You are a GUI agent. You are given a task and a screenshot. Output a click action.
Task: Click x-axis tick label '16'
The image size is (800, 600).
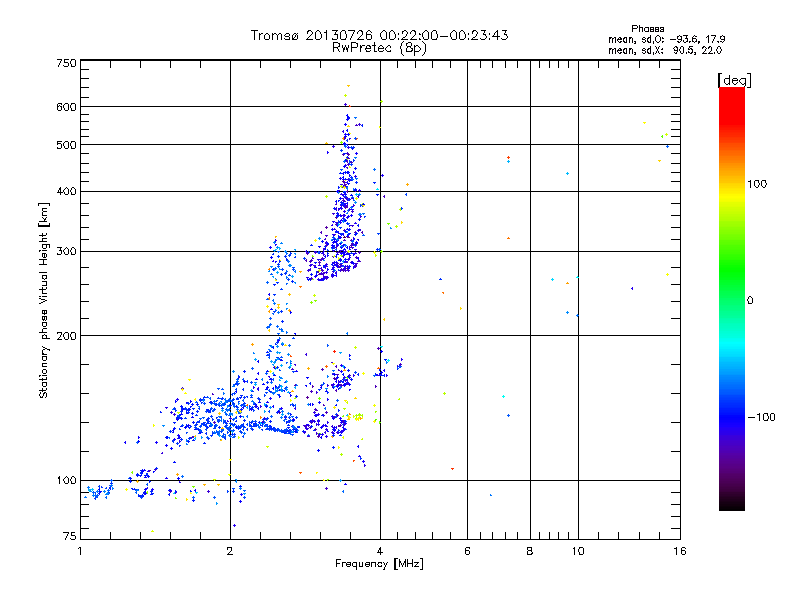pyautogui.click(x=680, y=551)
